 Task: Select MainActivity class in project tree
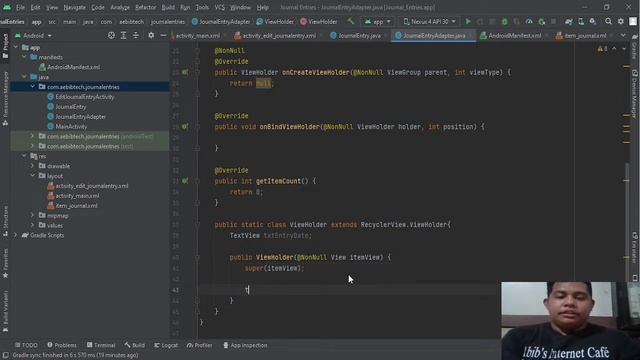(71, 127)
